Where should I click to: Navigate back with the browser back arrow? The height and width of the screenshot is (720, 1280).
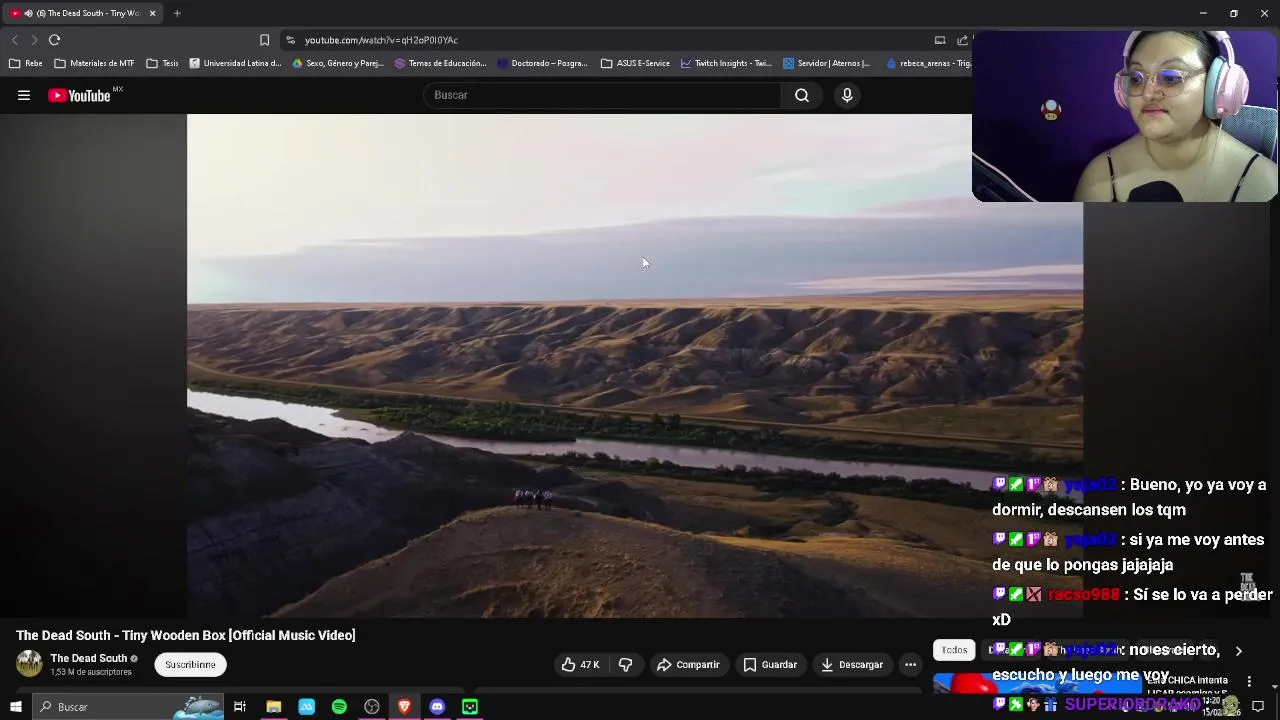14,40
